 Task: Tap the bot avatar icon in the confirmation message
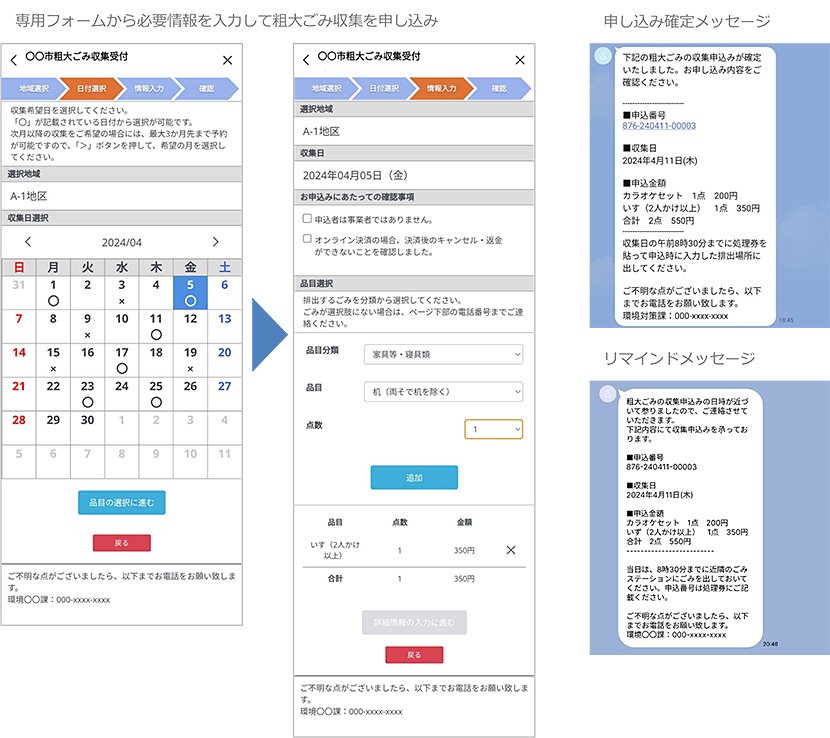[x=601, y=56]
